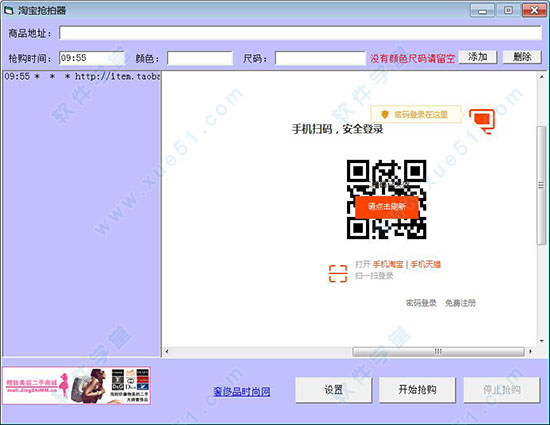Image resolution: width=550 pixels, height=425 pixels.
Task: Focus the 抢购时间 time field showing 09:55
Action: [92, 58]
